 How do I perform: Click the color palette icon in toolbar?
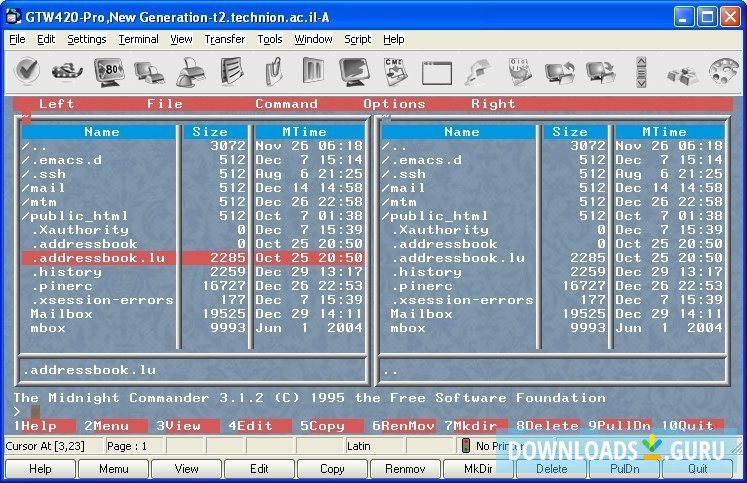pos(723,72)
